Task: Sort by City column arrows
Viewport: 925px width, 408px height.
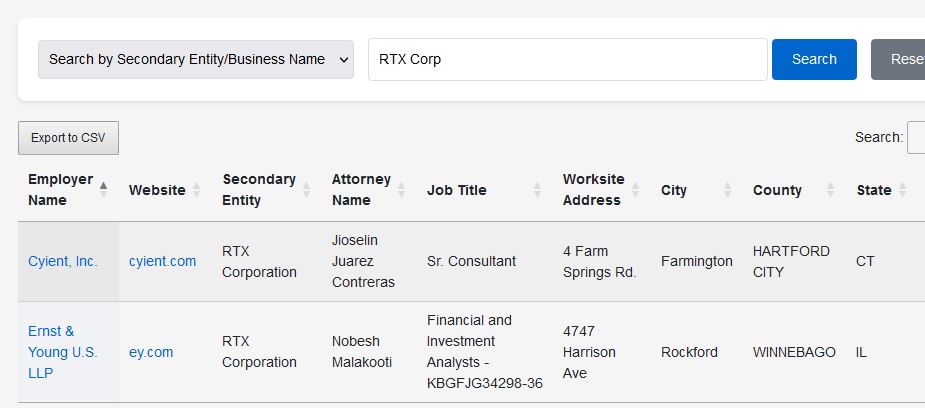Action: pos(727,190)
